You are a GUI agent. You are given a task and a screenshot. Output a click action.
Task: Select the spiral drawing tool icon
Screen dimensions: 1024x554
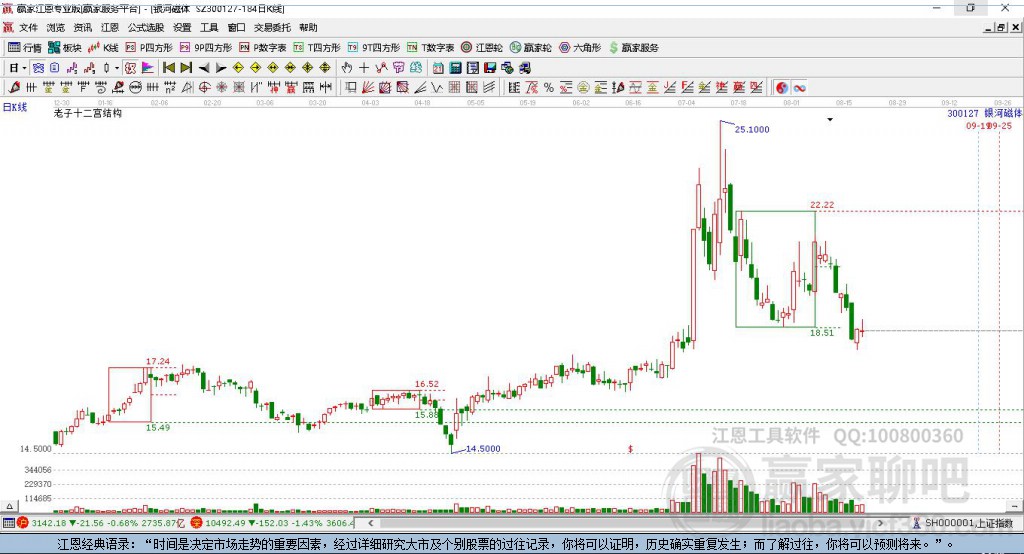[101, 88]
